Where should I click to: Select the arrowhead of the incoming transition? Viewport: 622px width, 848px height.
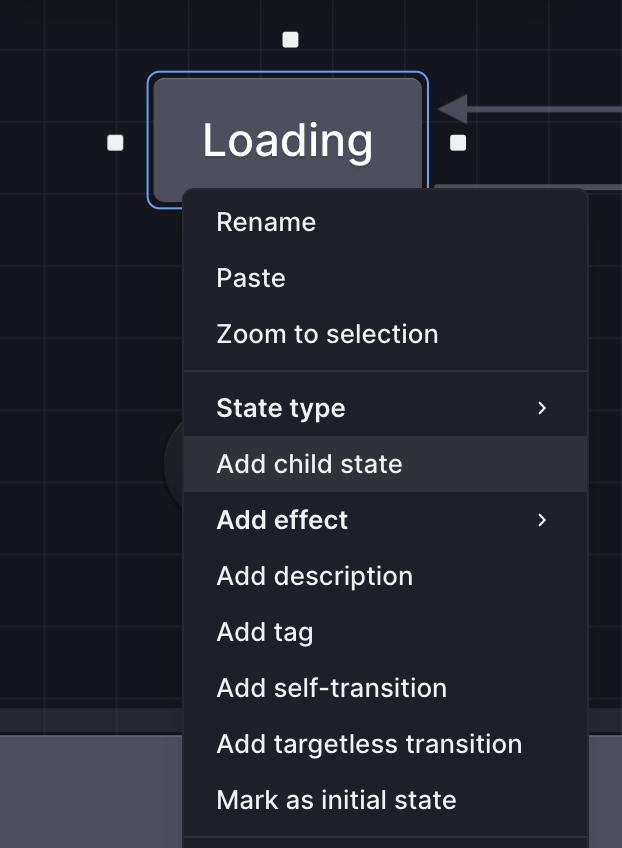pos(454,108)
